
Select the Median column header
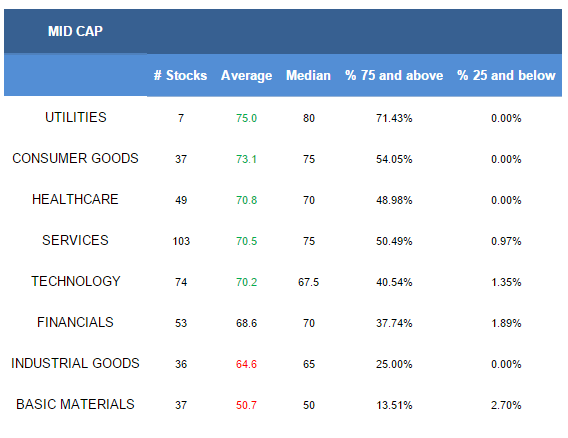(308, 75)
